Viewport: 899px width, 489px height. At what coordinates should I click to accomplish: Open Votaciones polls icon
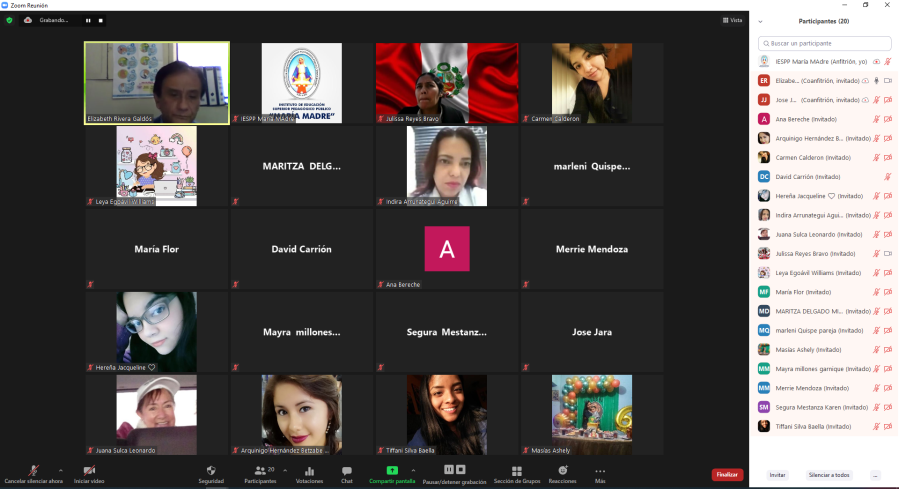(309, 471)
